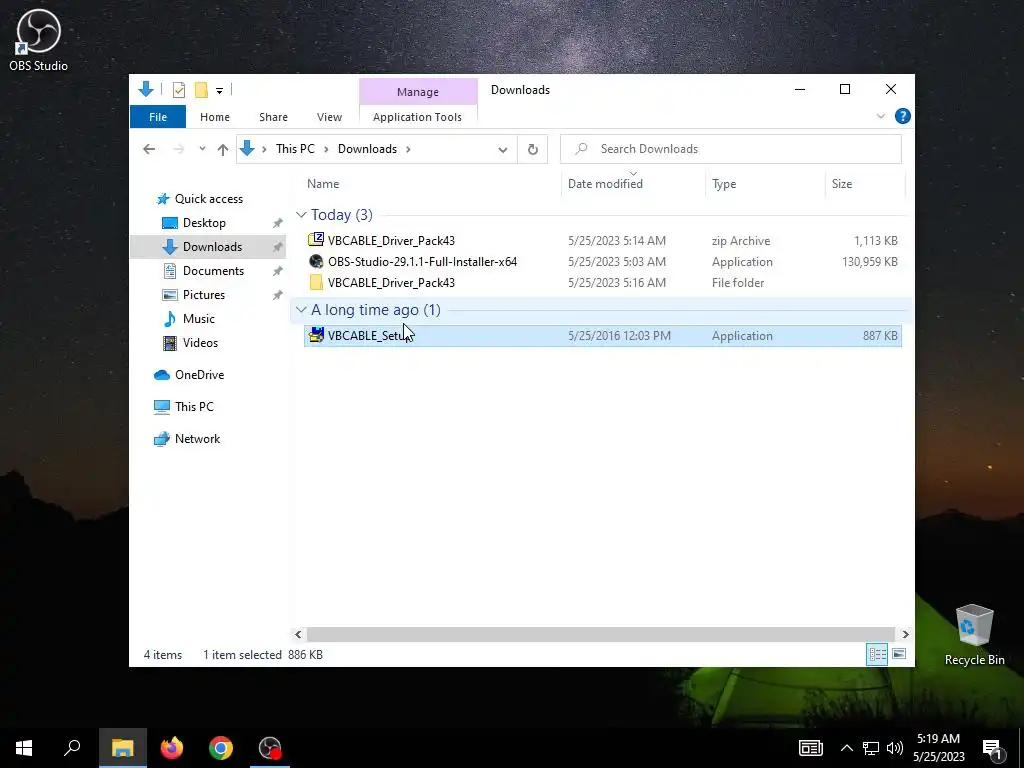
Task: Open Pictures in the navigation pane
Action: point(204,295)
